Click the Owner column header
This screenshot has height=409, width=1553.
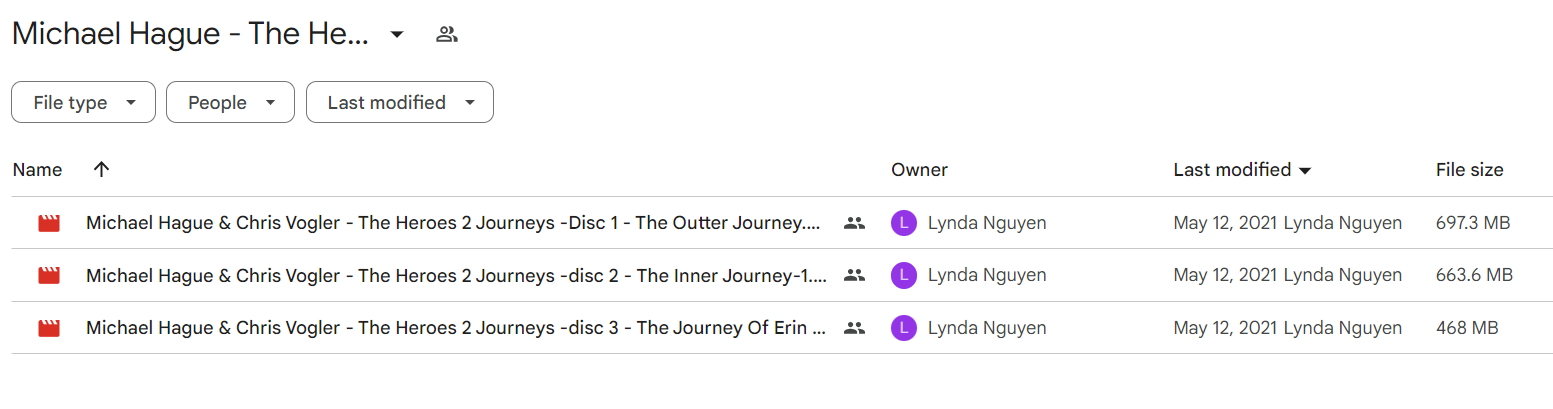[919, 170]
